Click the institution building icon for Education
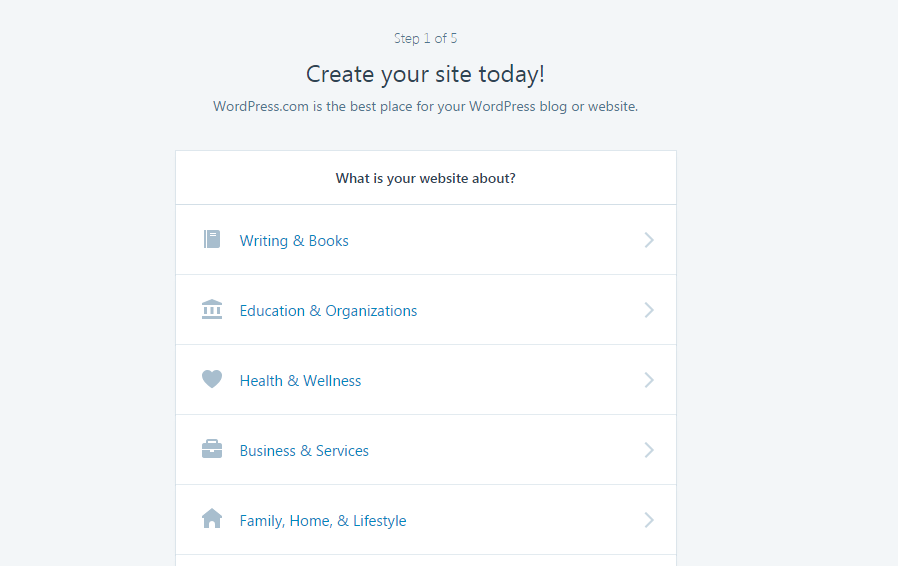The image size is (898, 566). click(211, 310)
